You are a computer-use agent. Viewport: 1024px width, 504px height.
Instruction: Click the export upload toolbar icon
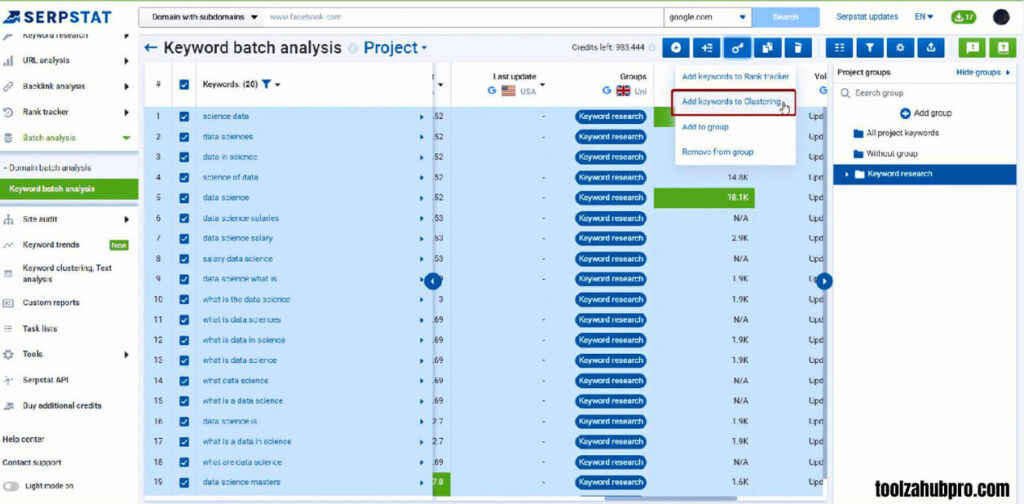(x=931, y=48)
